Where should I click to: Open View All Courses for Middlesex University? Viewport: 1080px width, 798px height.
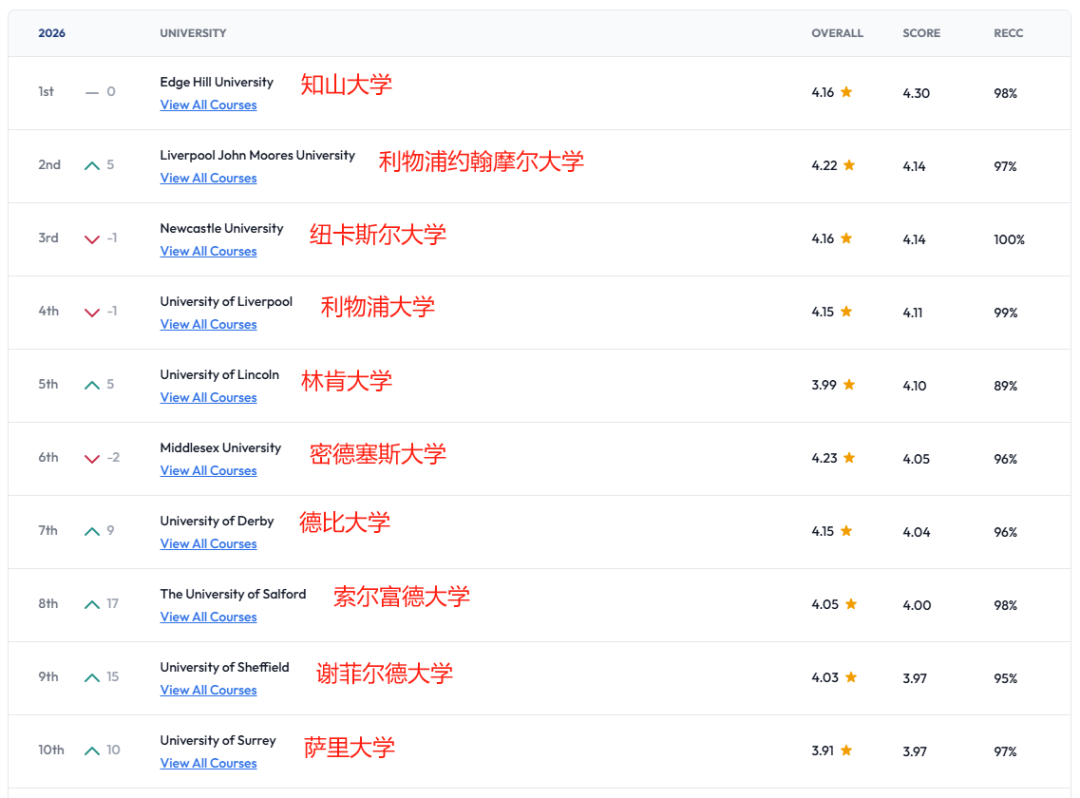point(208,470)
